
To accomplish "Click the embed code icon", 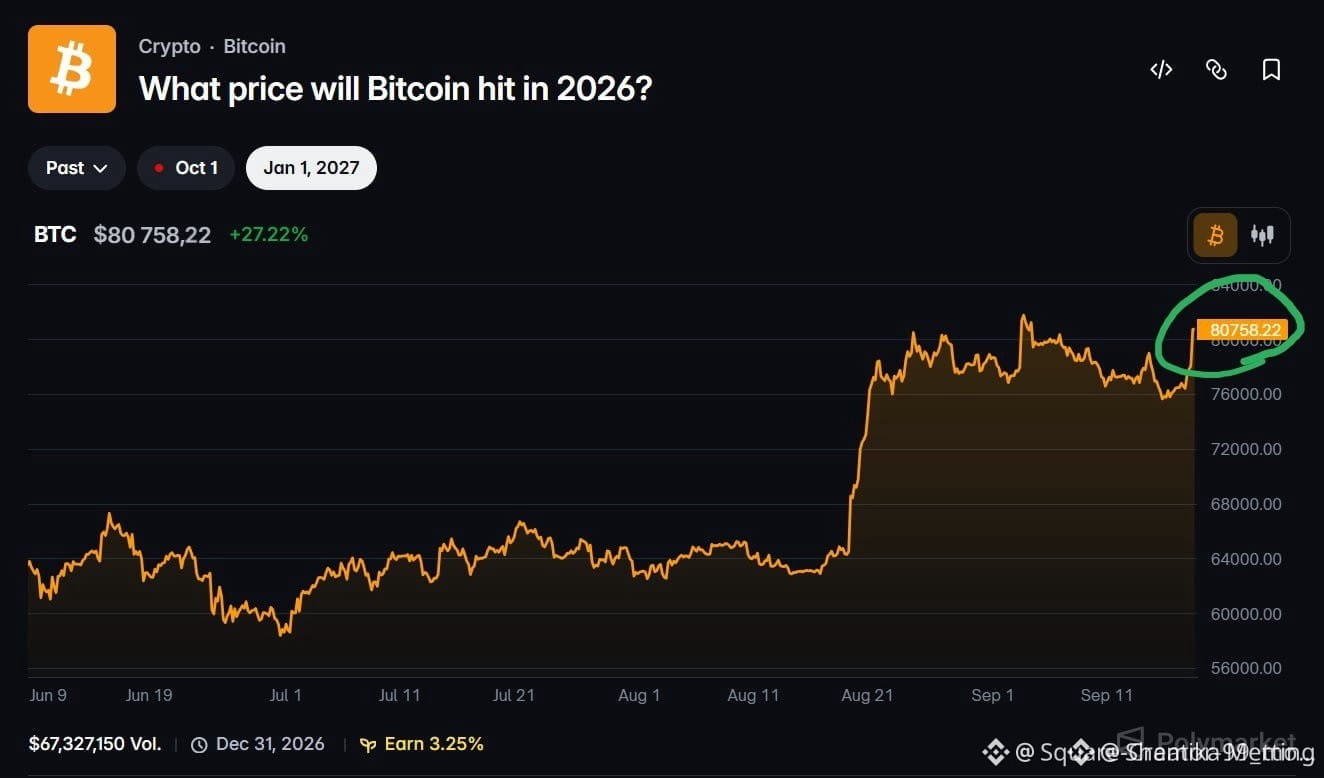I will click(1161, 69).
